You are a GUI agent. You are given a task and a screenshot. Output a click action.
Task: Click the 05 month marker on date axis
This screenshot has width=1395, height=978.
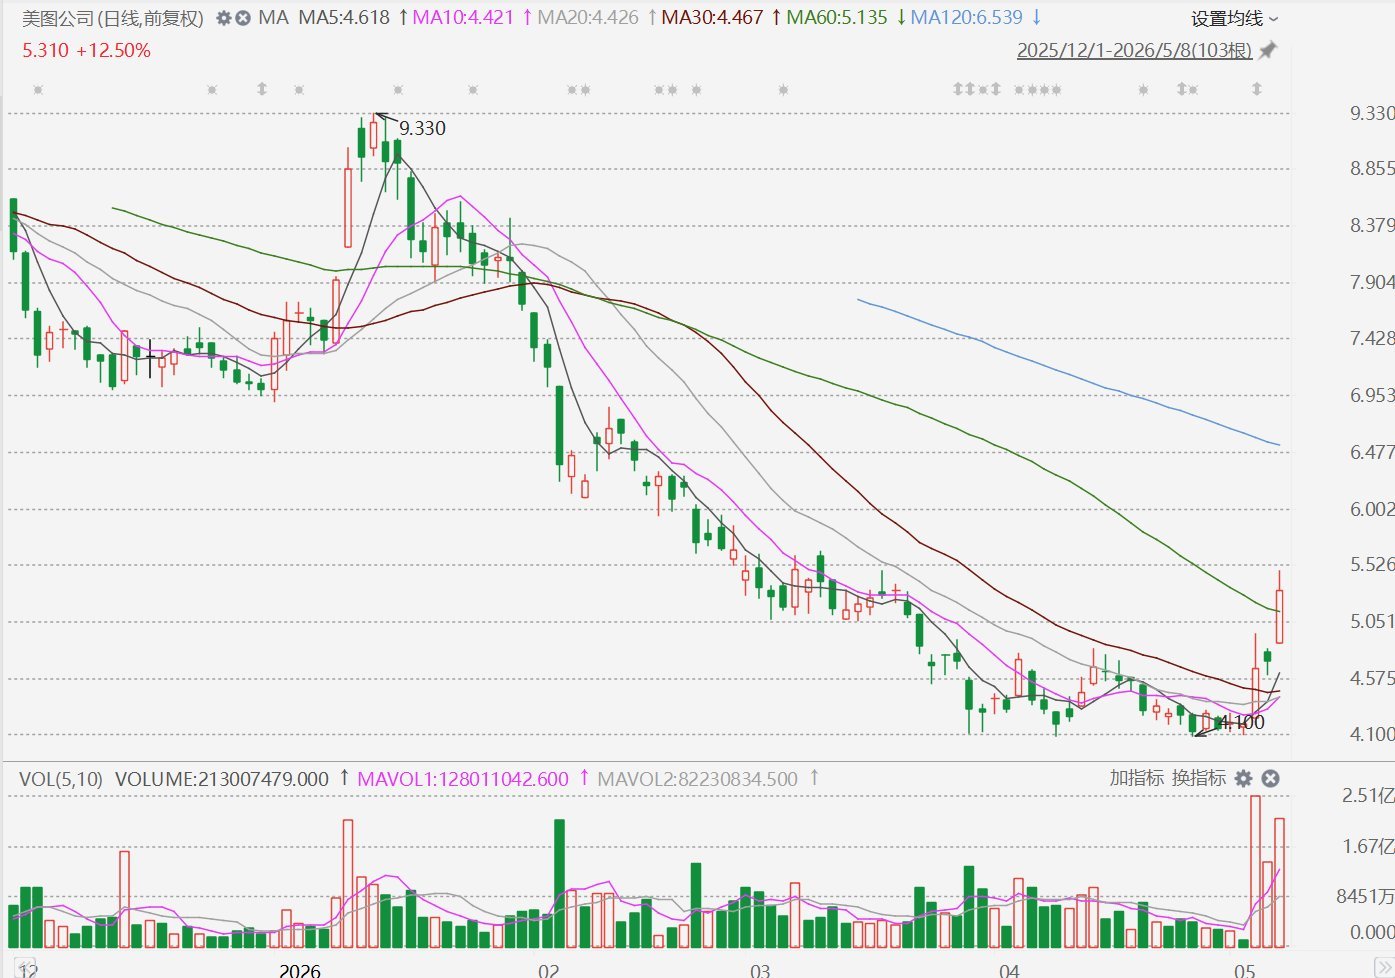tap(1244, 970)
